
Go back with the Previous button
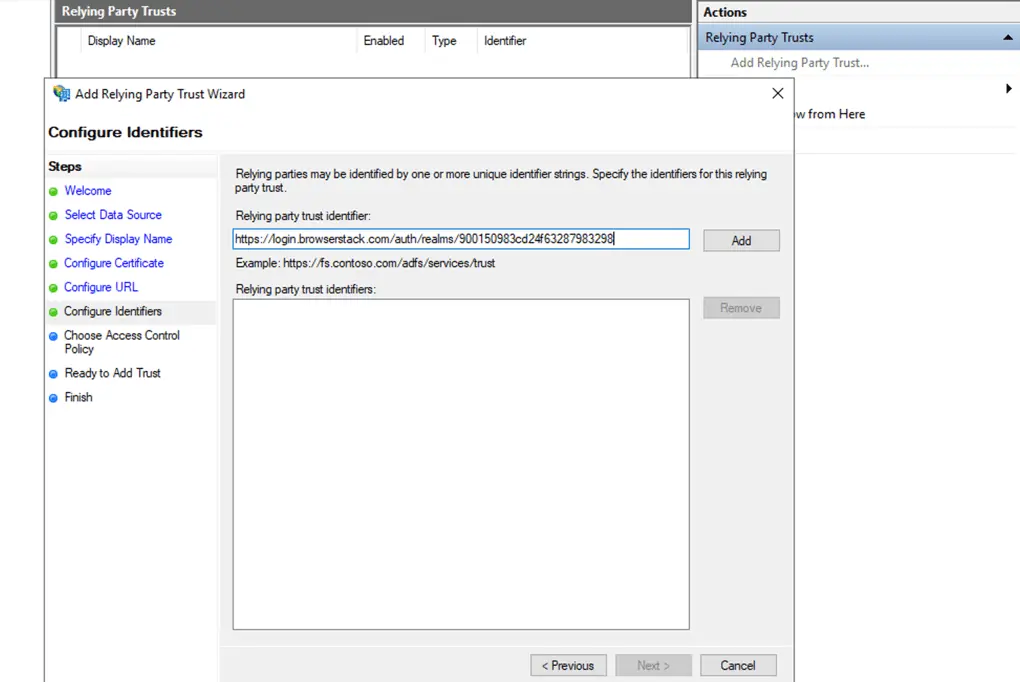568,665
